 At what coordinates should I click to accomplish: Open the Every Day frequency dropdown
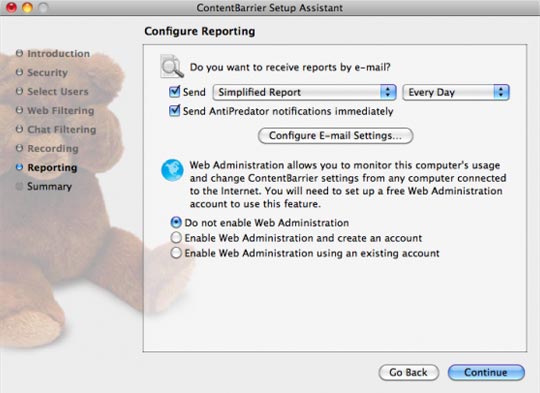pyautogui.click(x=456, y=92)
